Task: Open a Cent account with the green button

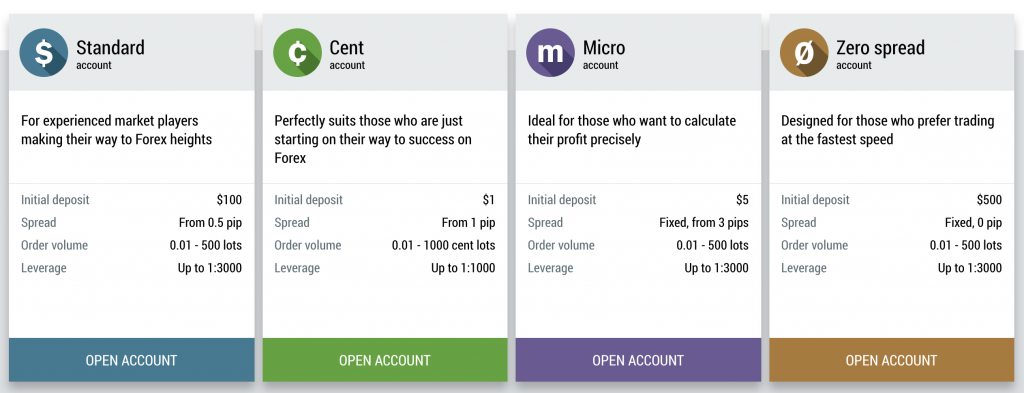Action: point(385,360)
